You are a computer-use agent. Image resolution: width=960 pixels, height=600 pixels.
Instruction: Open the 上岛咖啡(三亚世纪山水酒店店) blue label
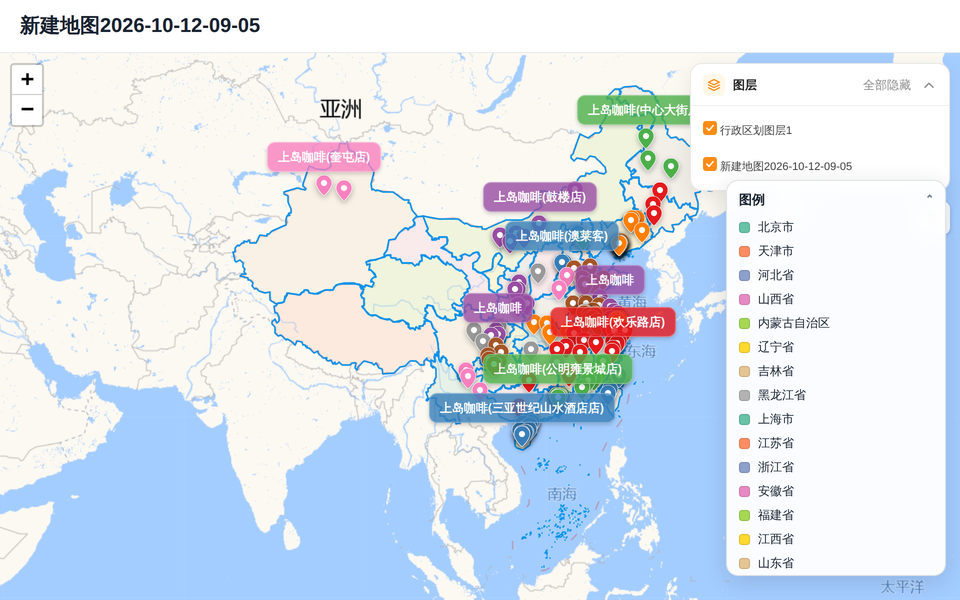[x=522, y=408]
